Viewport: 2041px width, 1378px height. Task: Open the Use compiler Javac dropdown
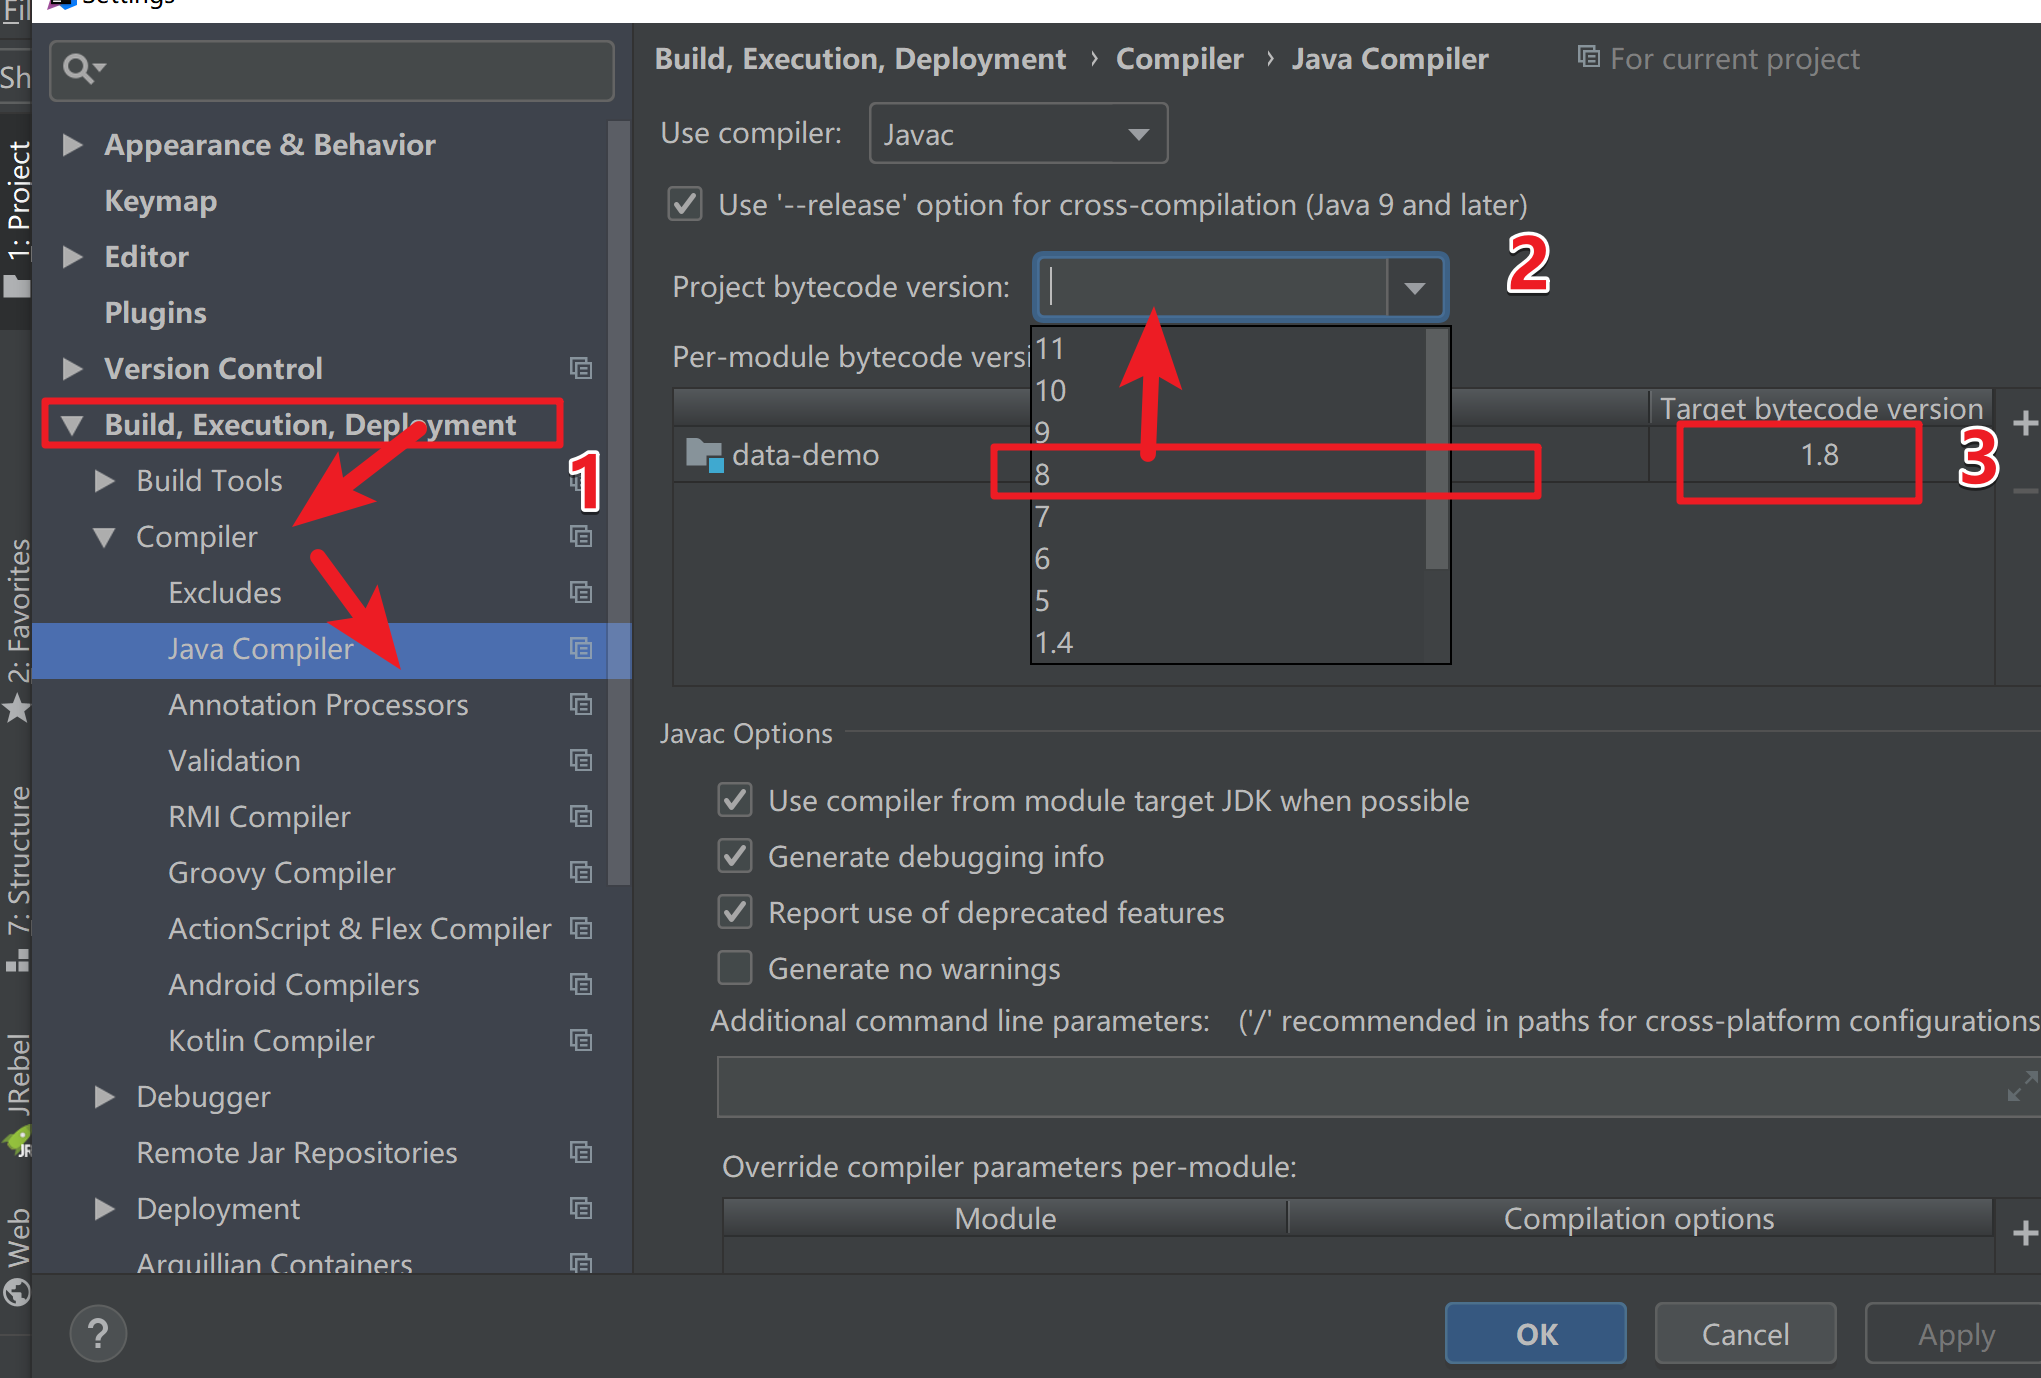(1018, 134)
